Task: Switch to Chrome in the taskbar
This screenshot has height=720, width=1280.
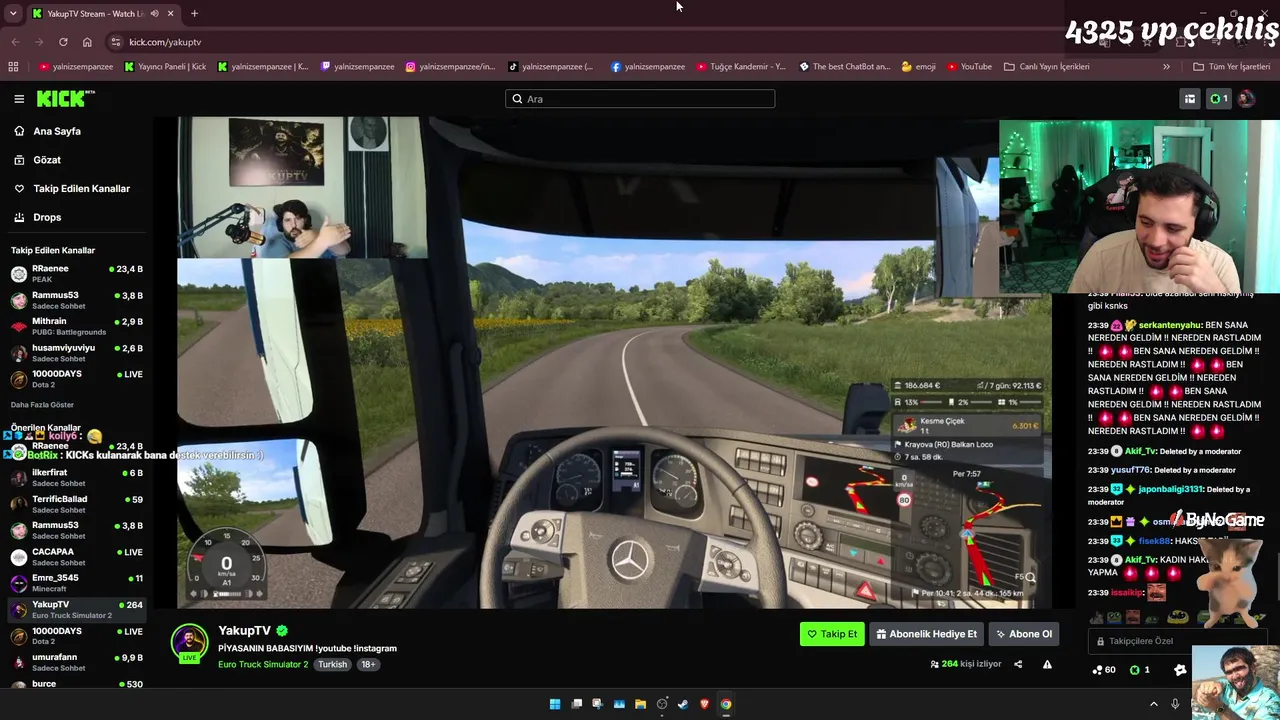Action: pos(726,704)
